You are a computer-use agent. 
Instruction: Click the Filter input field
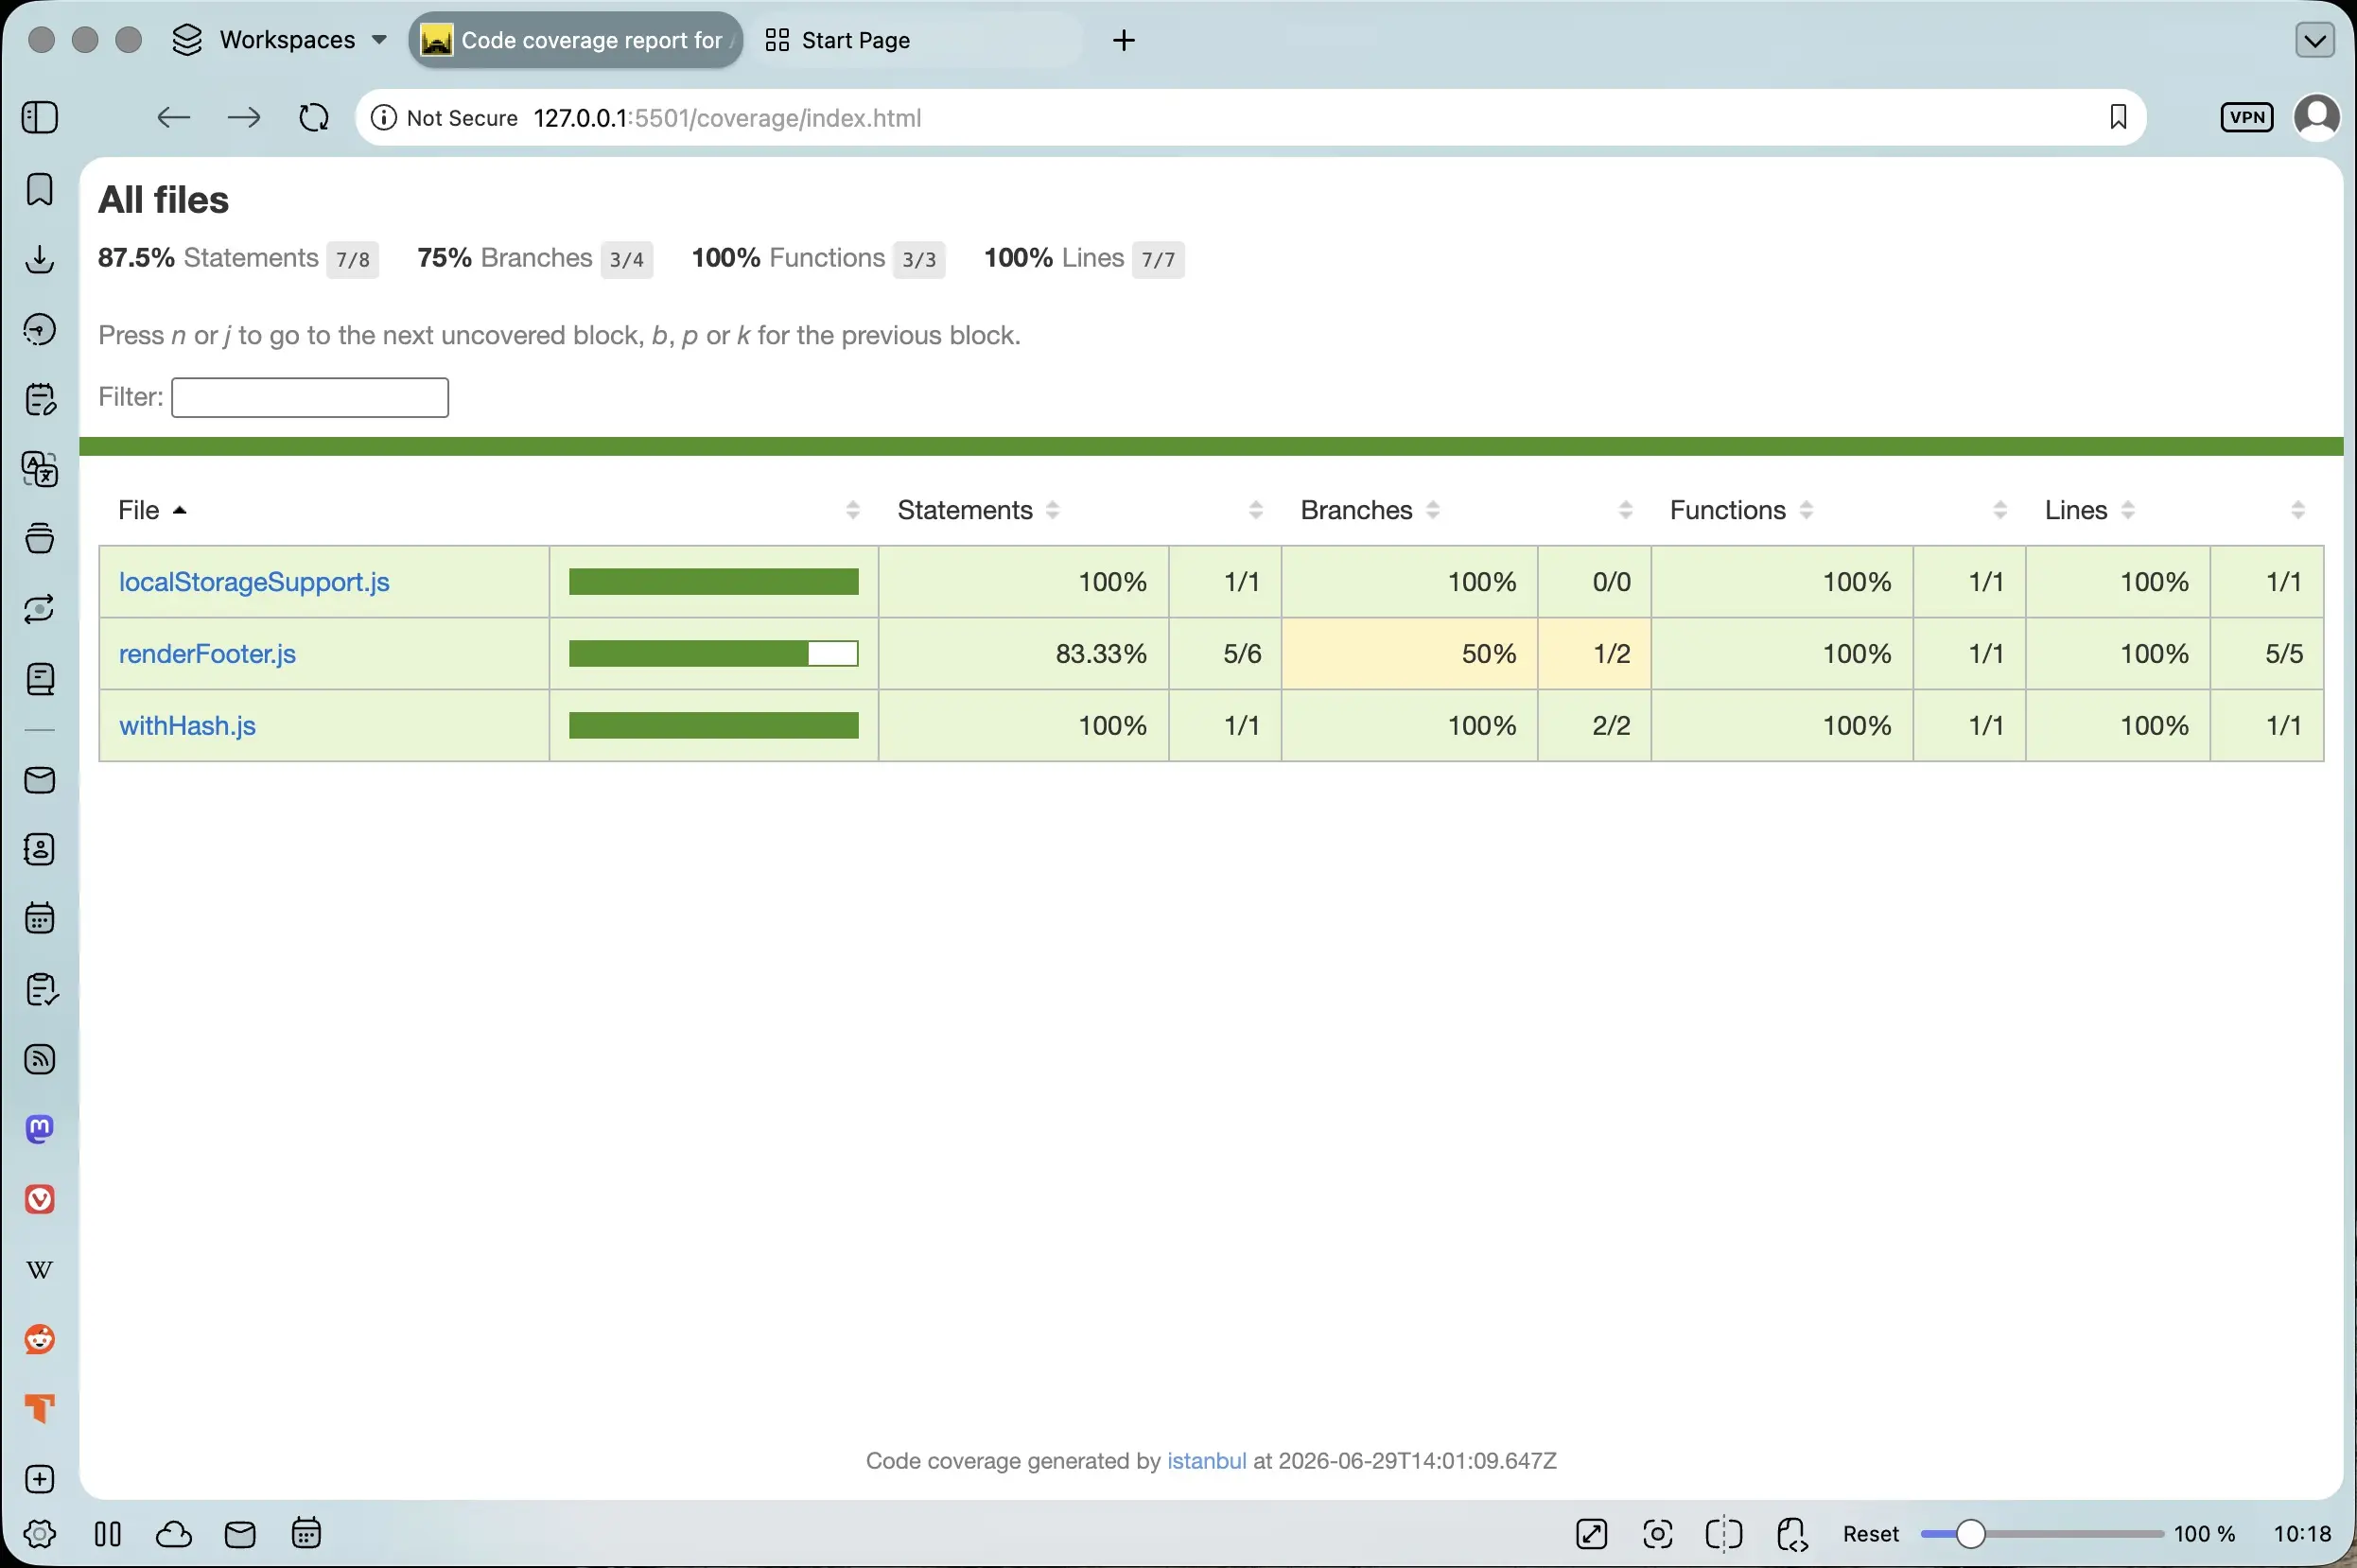pyautogui.click(x=310, y=397)
